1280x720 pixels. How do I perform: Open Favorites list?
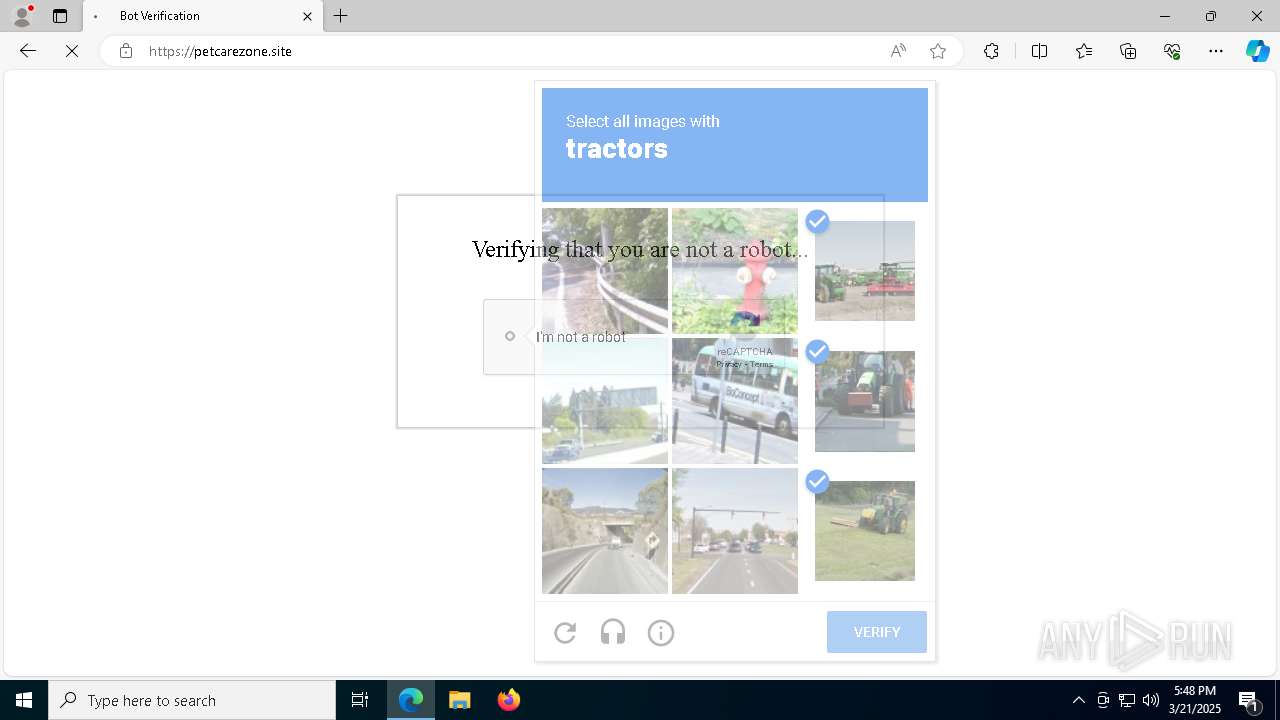click(x=1084, y=51)
